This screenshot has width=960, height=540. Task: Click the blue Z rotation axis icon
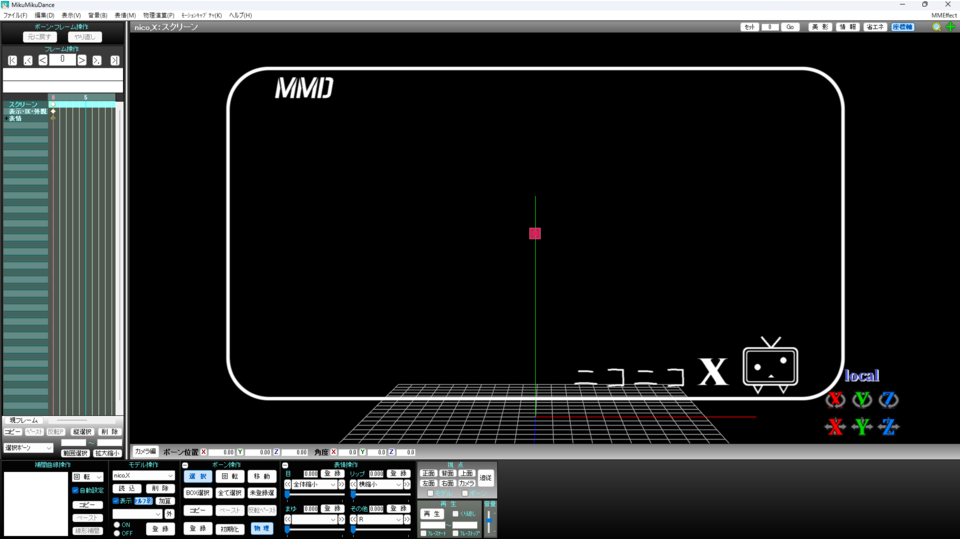pos(888,400)
